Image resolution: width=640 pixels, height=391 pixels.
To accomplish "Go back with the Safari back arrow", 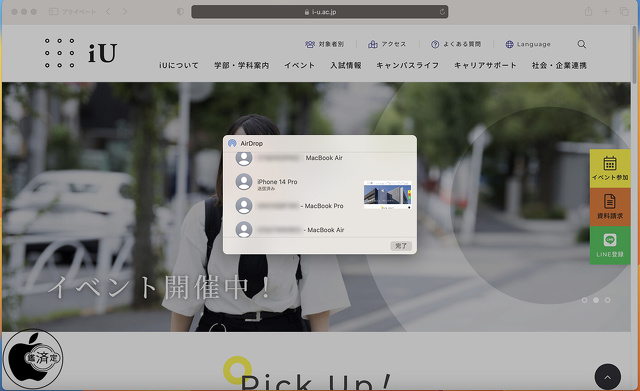I will [x=108, y=11].
